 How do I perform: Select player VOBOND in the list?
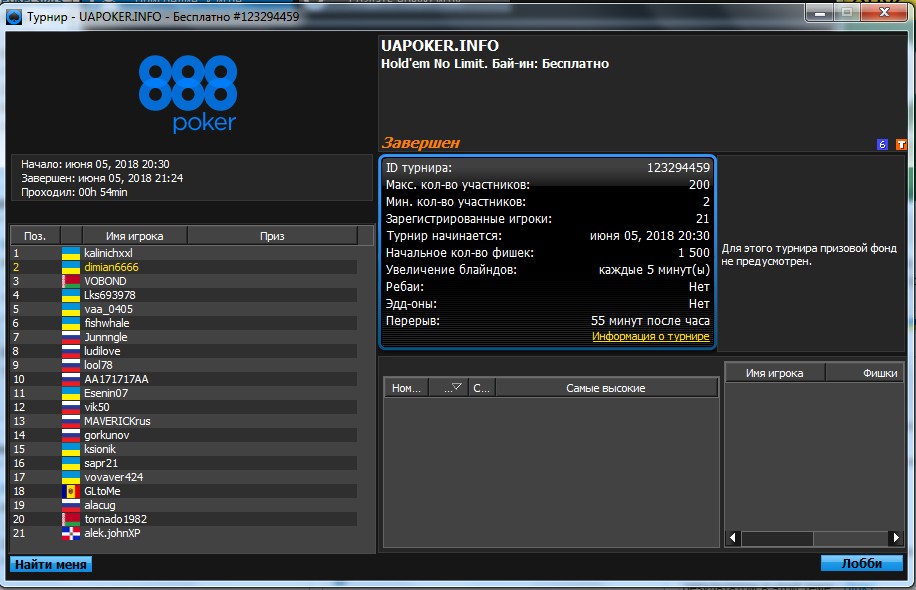[x=184, y=281]
